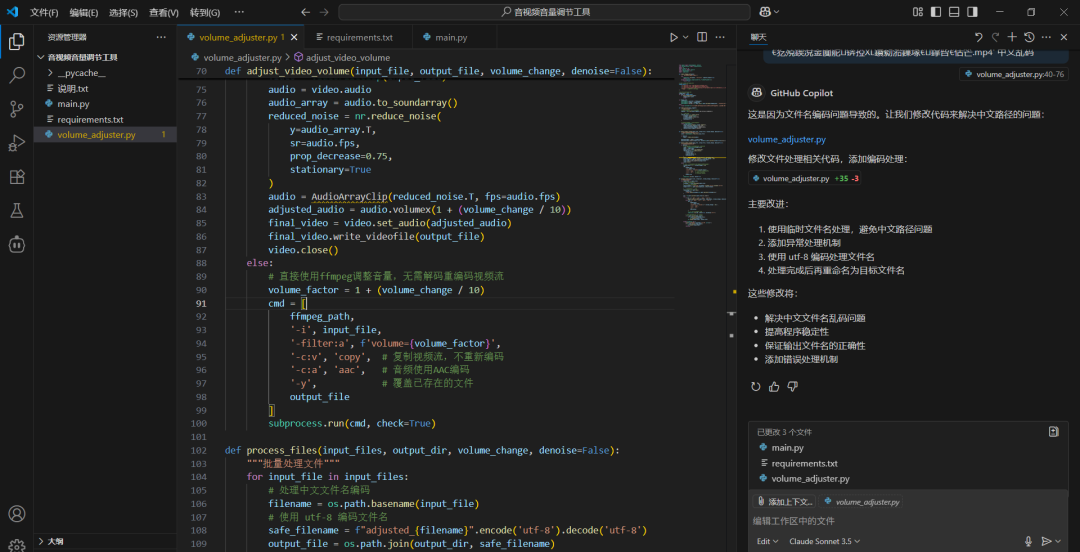This screenshot has width=1080, height=552.
Task: Open the Testing flask view
Action: click(x=17, y=210)
